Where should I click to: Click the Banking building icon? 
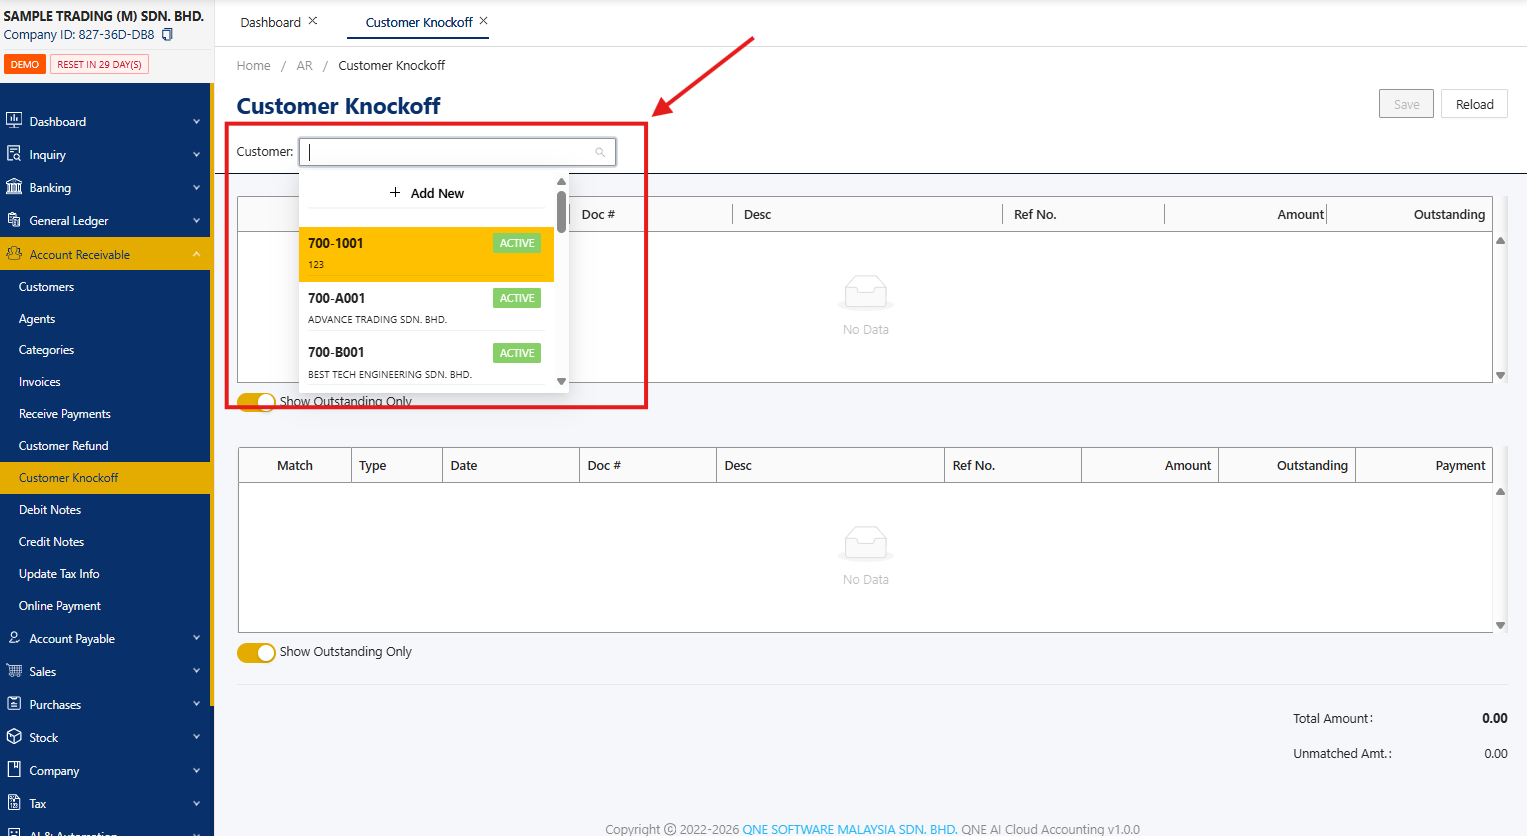coord(14,187)
